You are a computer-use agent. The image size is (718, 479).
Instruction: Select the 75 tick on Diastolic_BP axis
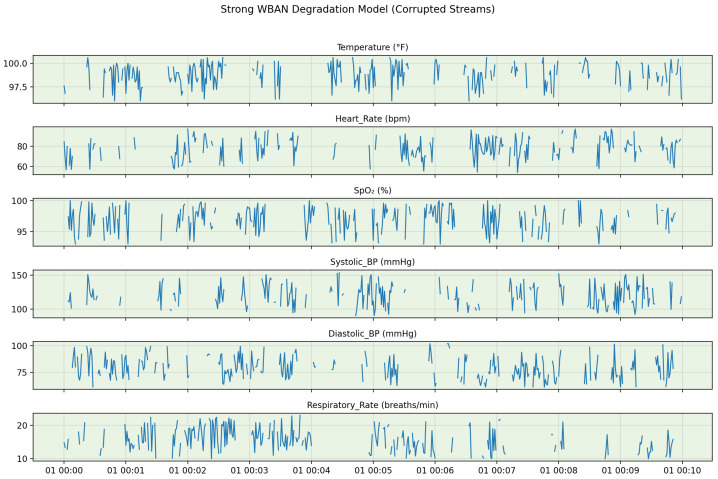click(22, 372)
